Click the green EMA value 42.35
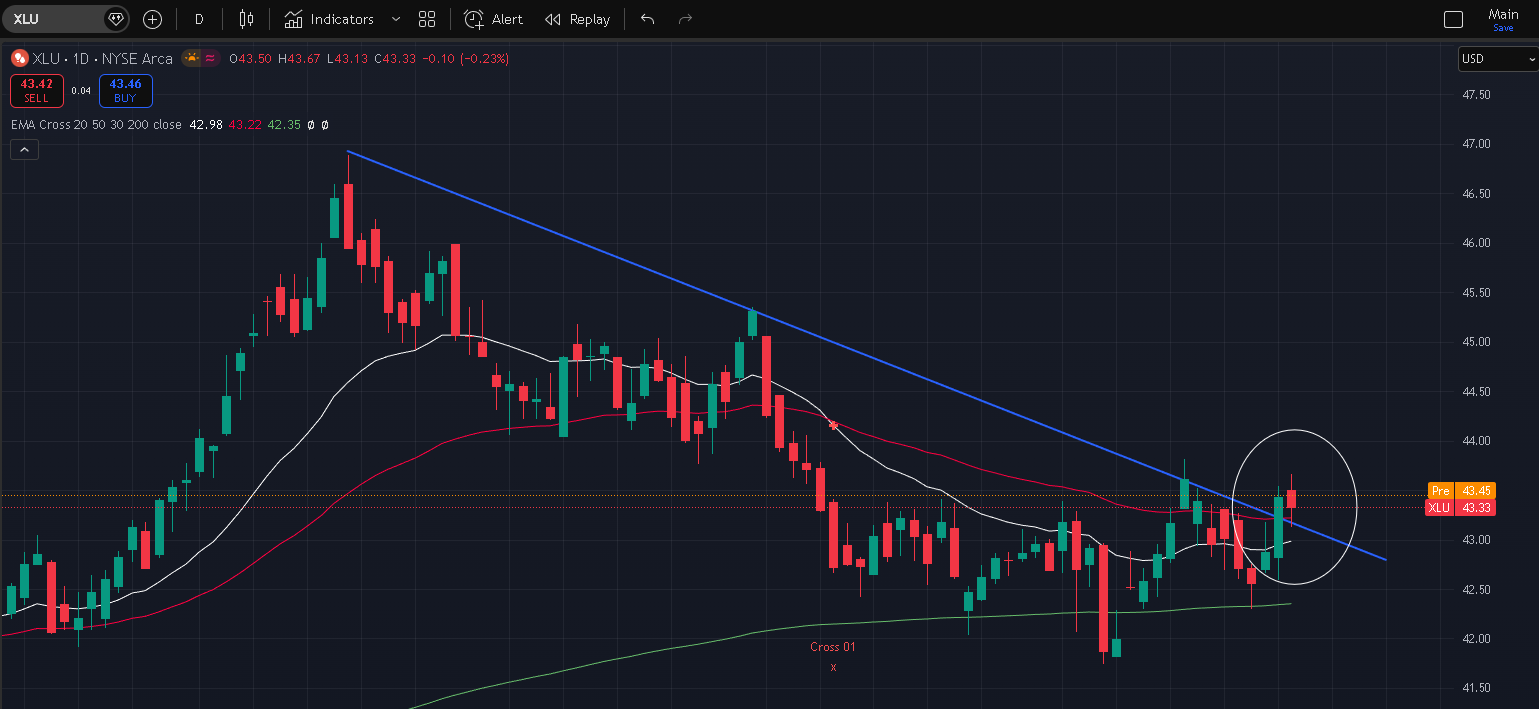The height and width of the screenshot is (709, 1539). click(285, 125)
